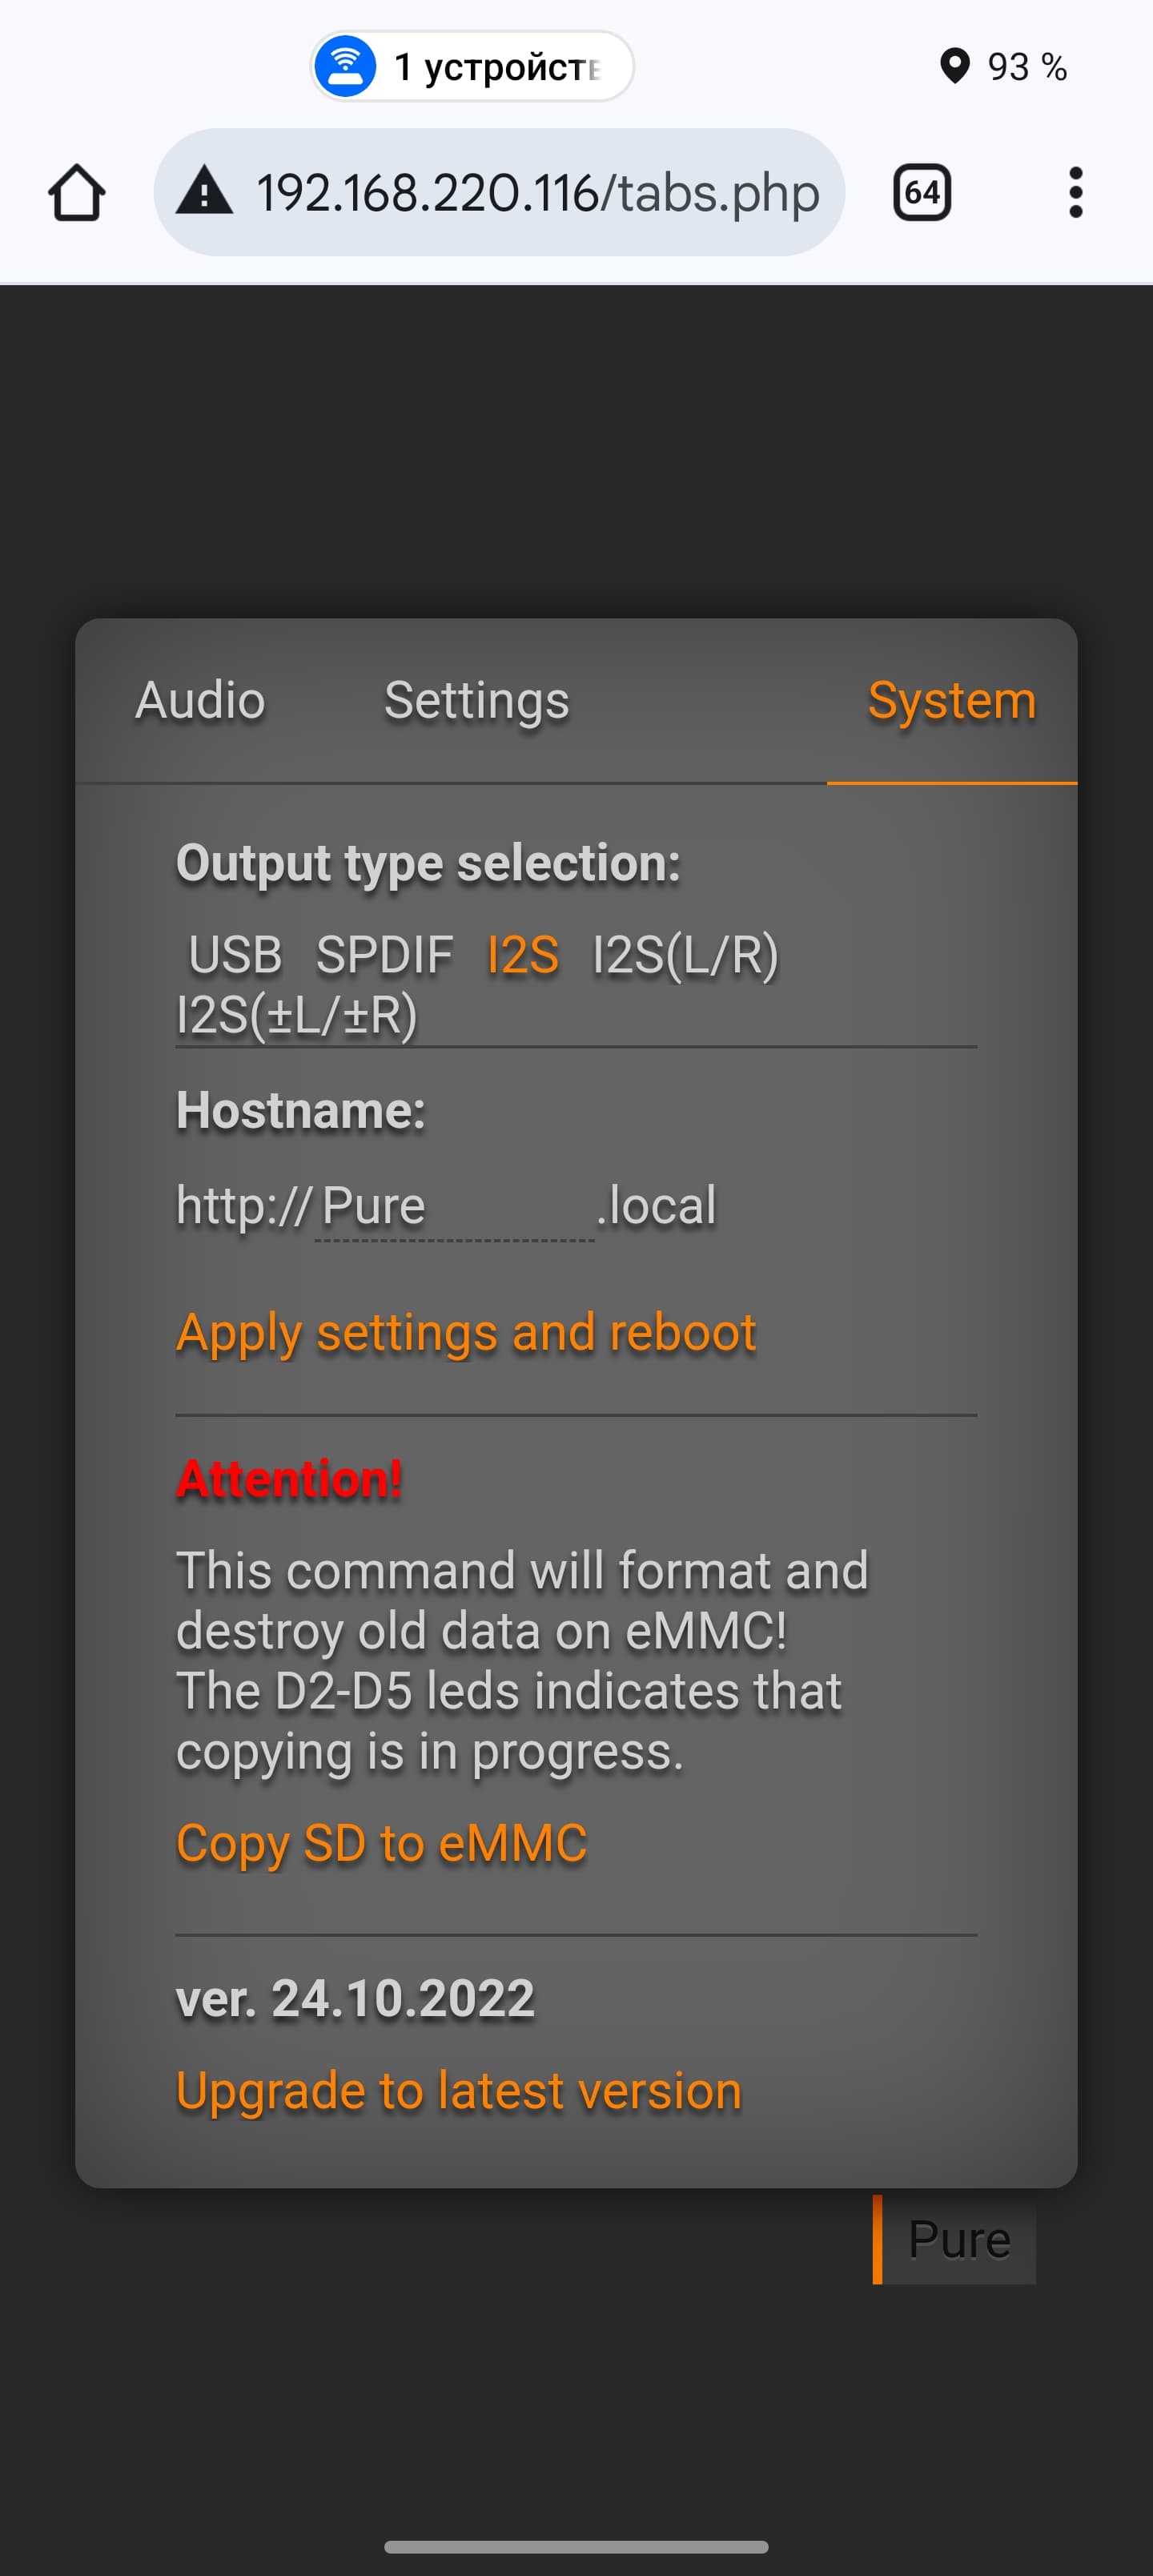The image size is (1153, 2576).
Task: Switch to the Audio tab
Action: click(200, 700)
